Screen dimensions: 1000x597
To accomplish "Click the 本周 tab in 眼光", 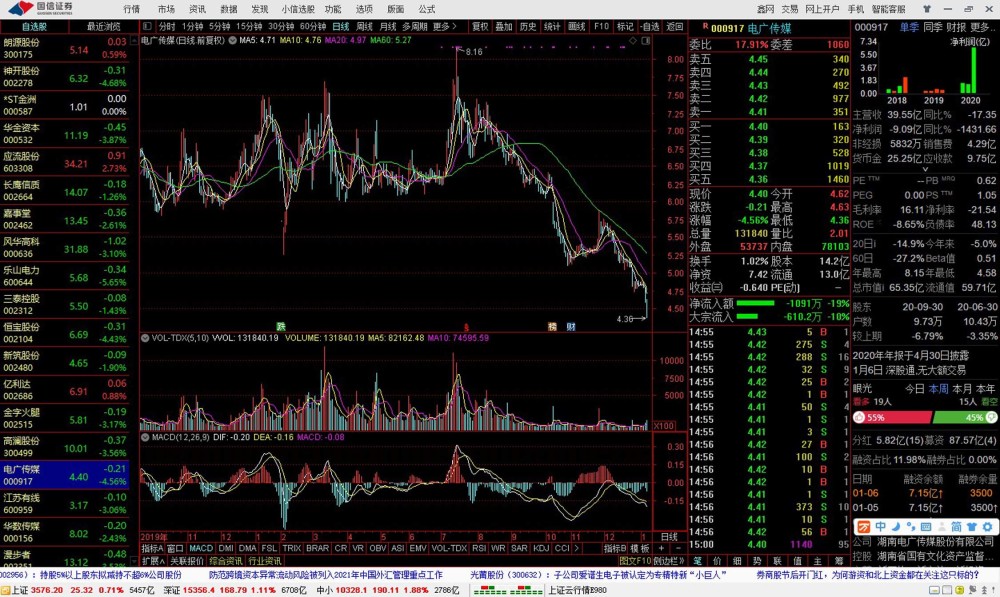I will point(938,388).
